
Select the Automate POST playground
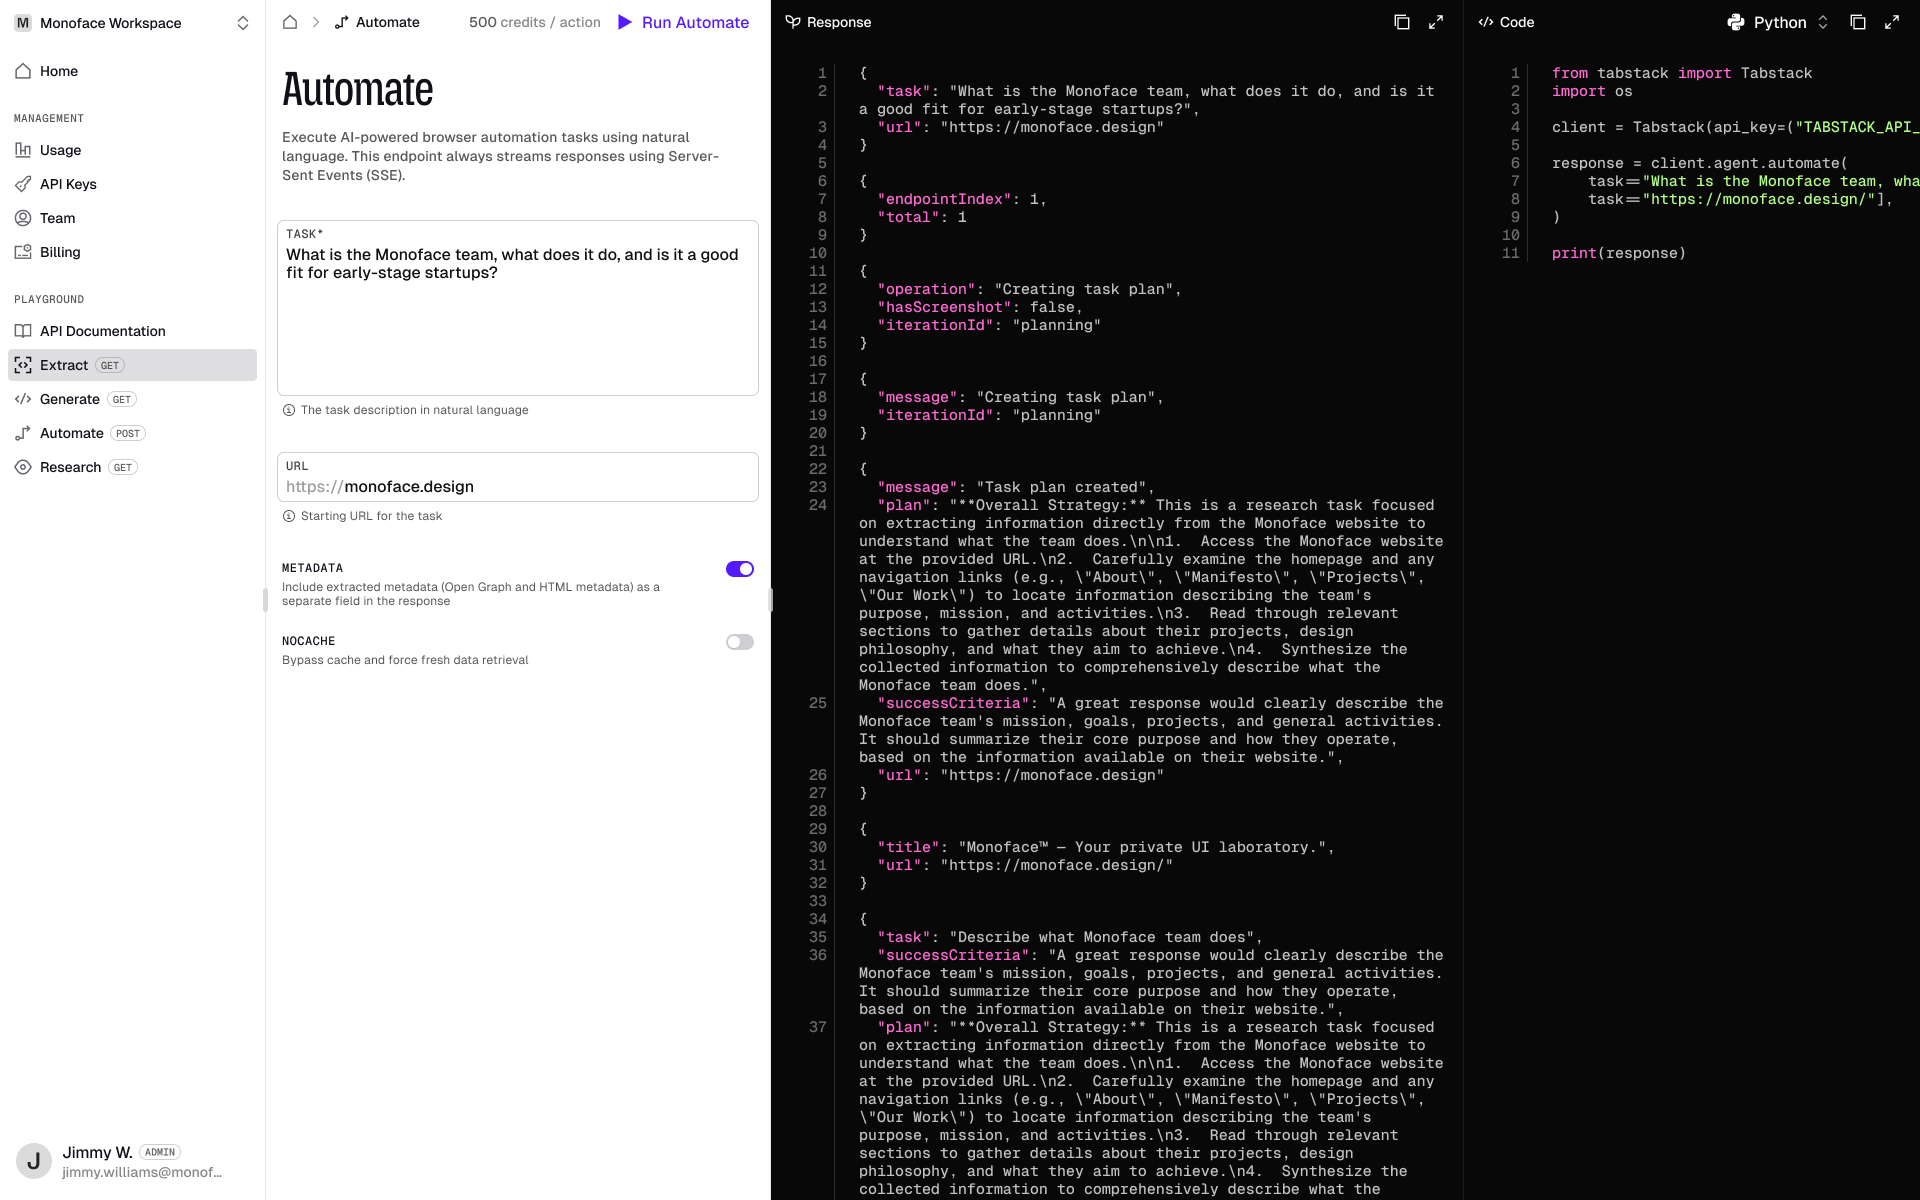click(132, 433)
